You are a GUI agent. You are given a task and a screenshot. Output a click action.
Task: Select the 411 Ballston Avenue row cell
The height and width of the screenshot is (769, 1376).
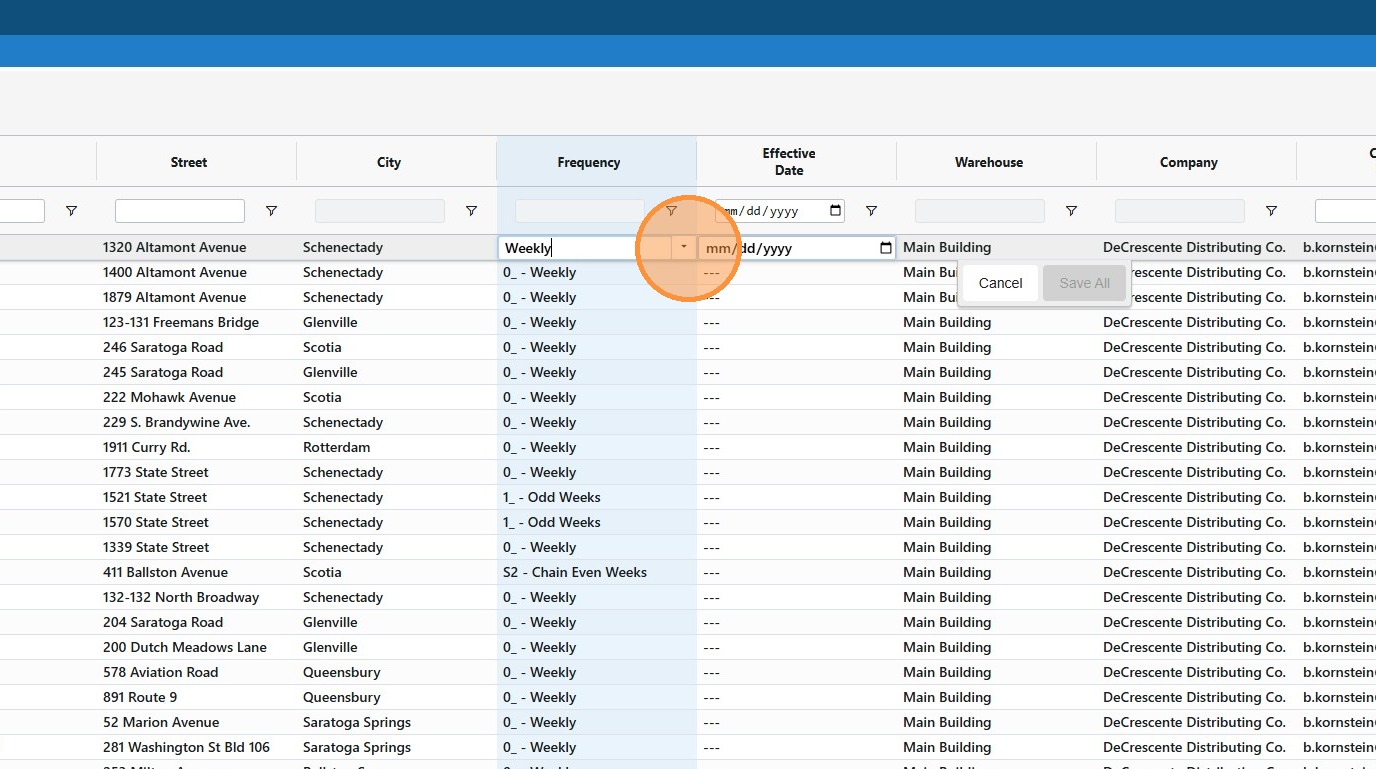point(165,572)
